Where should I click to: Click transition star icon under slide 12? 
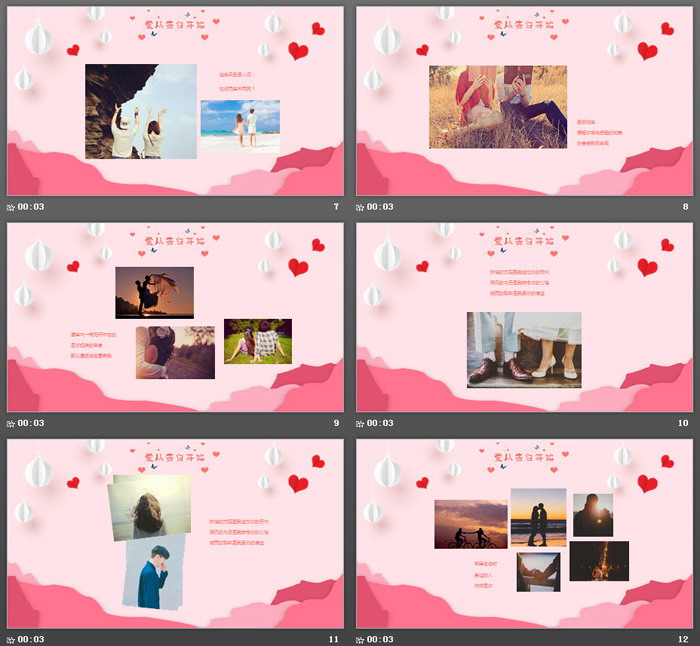click(360, 639)
